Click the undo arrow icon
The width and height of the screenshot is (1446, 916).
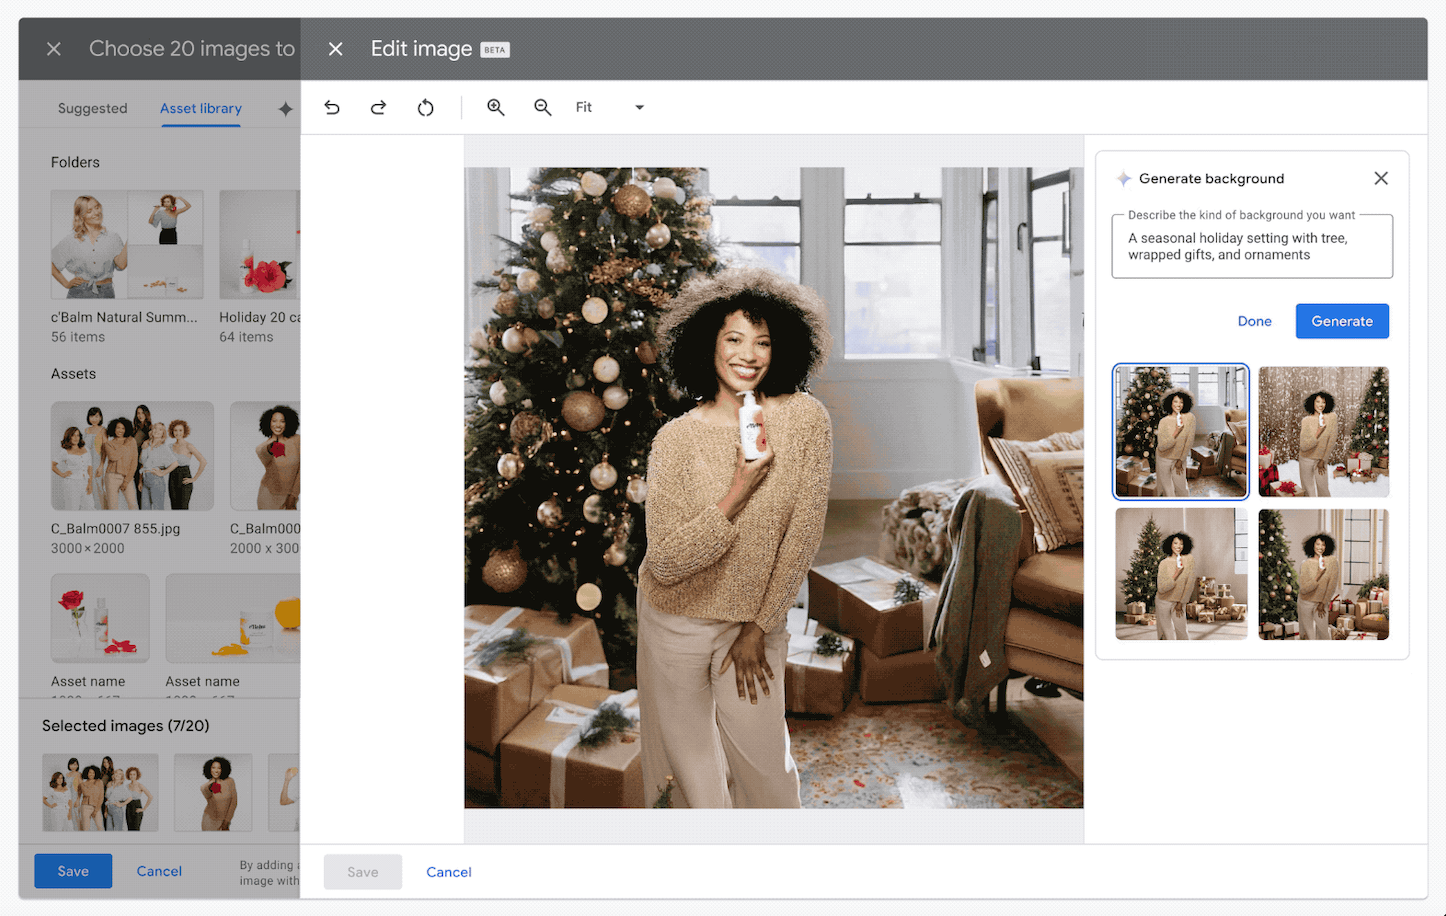tap(332, 107)
